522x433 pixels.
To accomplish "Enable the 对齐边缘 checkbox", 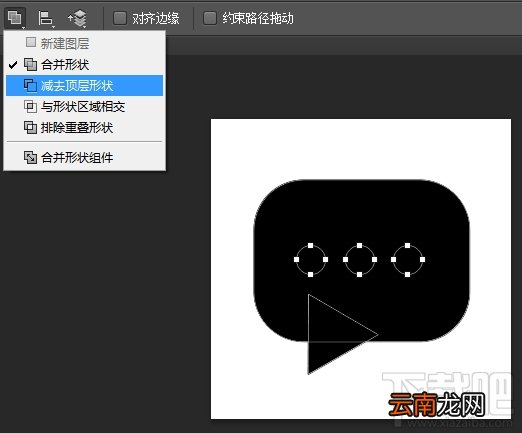I will 120,18.
